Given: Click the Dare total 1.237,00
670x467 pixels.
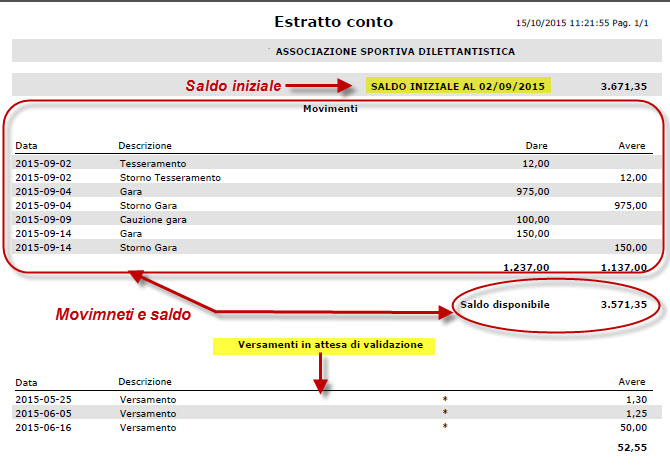Looking at the screenshot, I should tap(526, 267).
